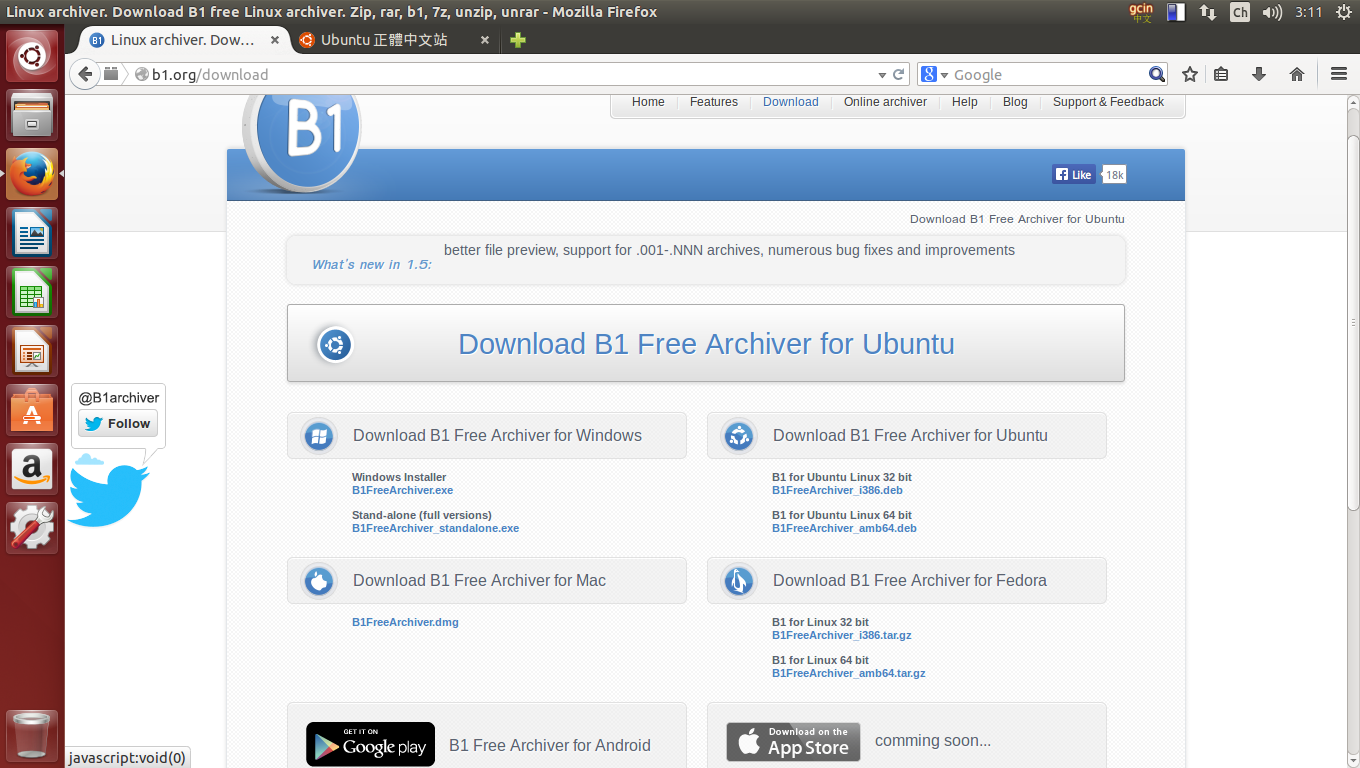Download B1FreeArchiver_i386.tar.gz

click(841, 635)
